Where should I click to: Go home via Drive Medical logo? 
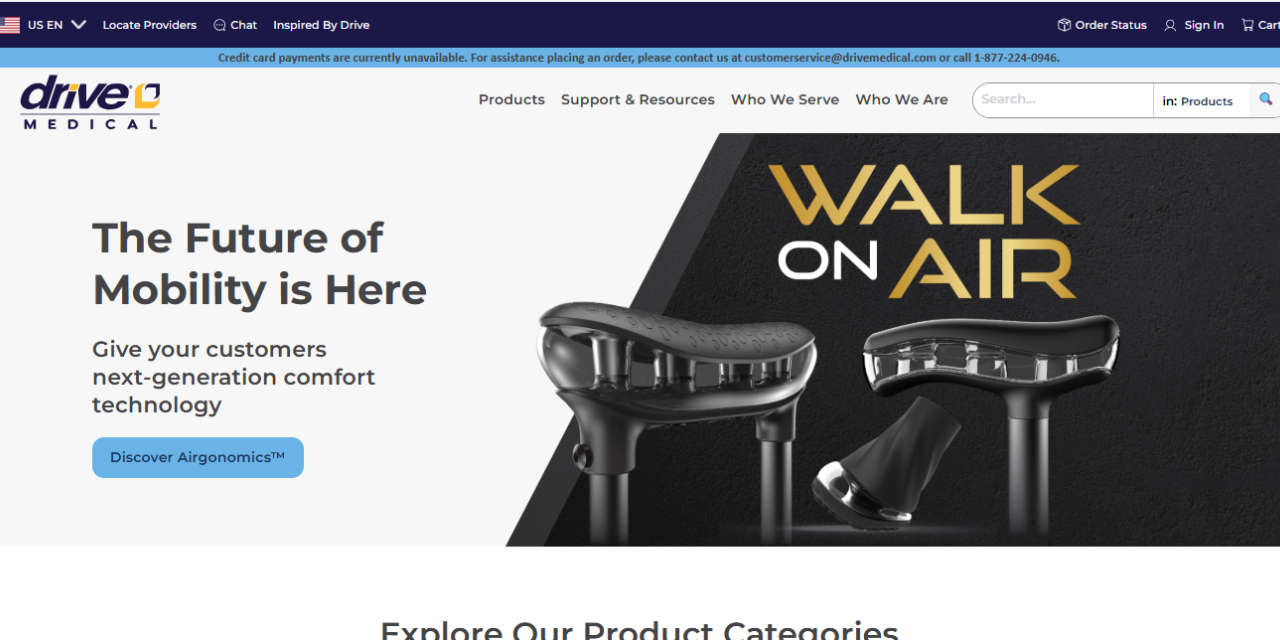coord(90,102)
